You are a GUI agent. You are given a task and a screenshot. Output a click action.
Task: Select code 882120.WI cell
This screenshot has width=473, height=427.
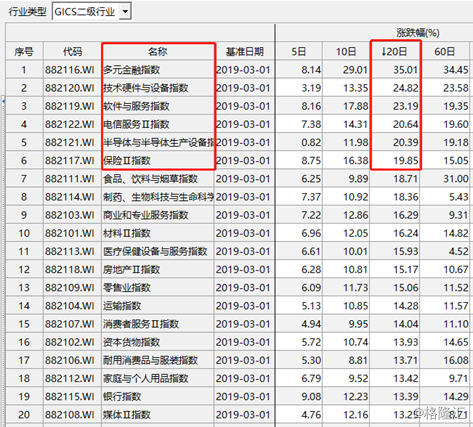click(x=70, y=88)
